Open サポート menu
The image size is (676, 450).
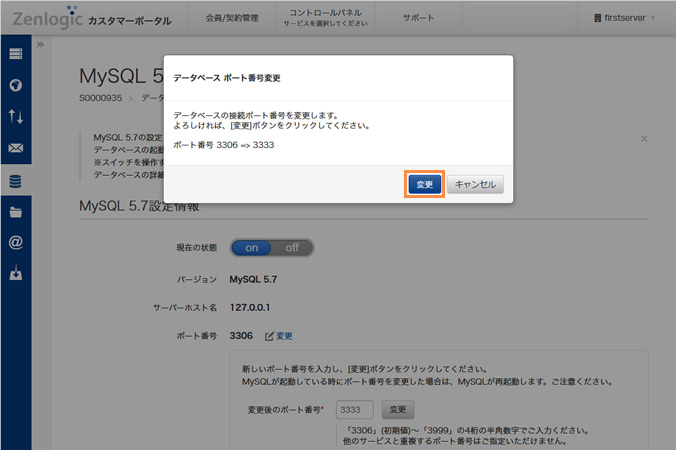click(419, 18)
